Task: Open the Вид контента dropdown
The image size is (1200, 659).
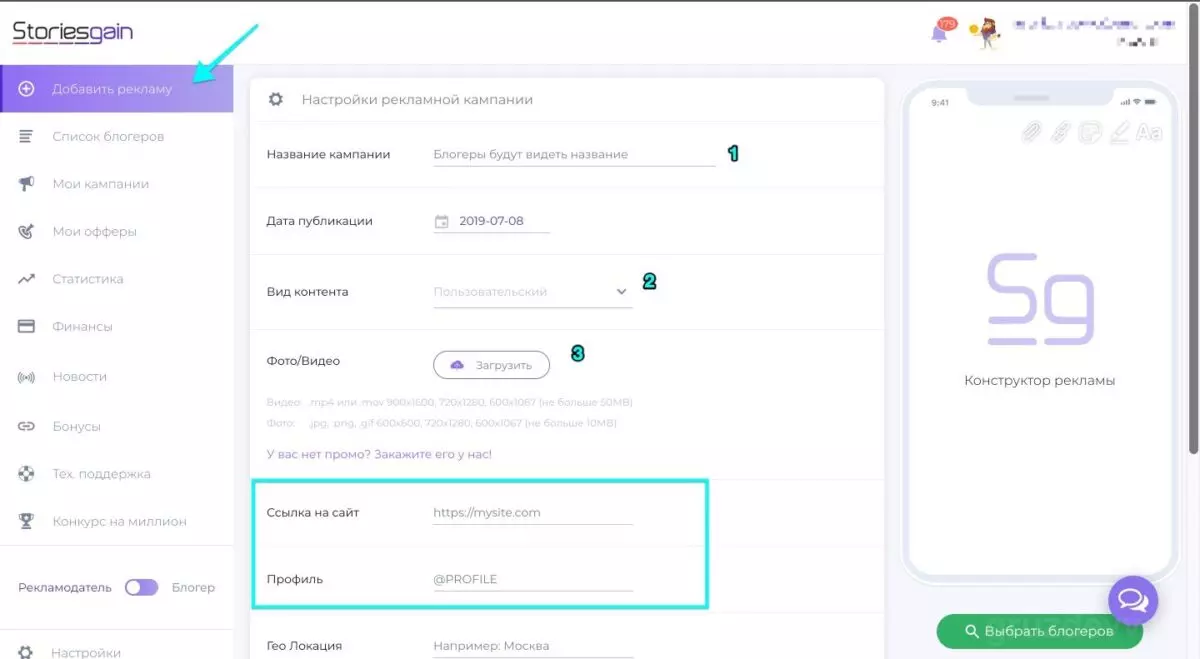Action: [x=533, y=292]
